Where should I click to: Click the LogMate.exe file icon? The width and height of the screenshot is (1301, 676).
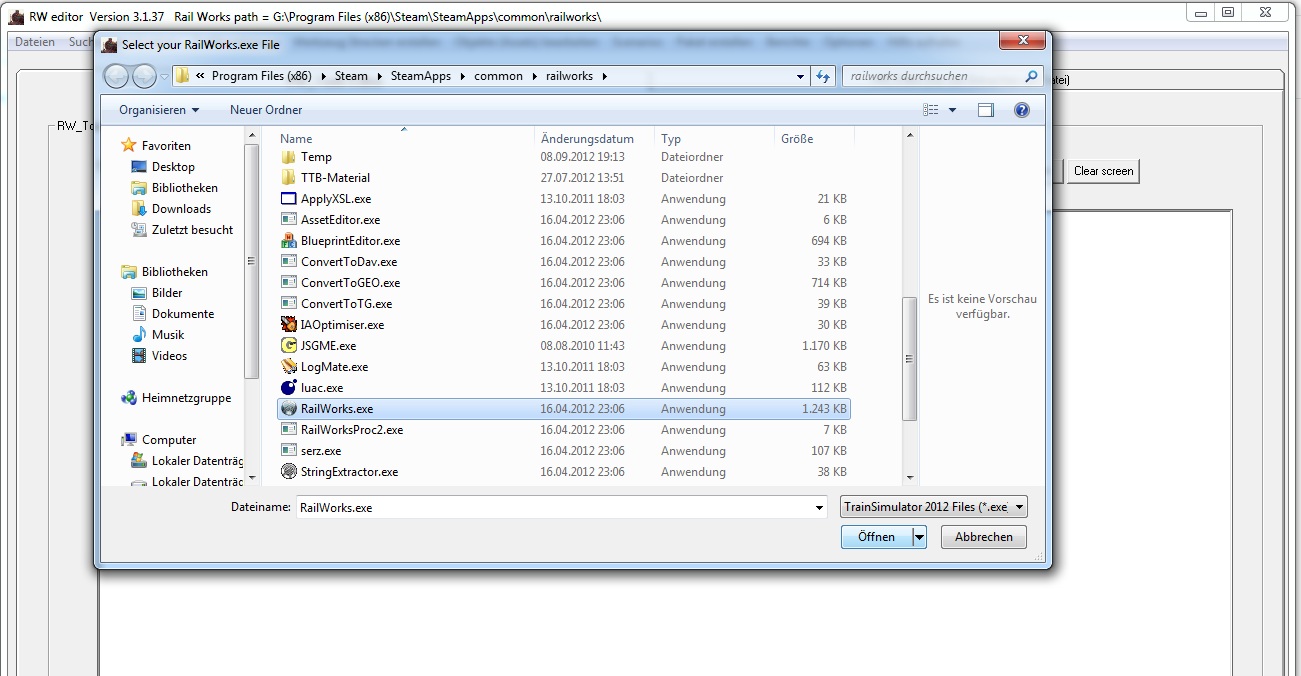pos(289,367)
